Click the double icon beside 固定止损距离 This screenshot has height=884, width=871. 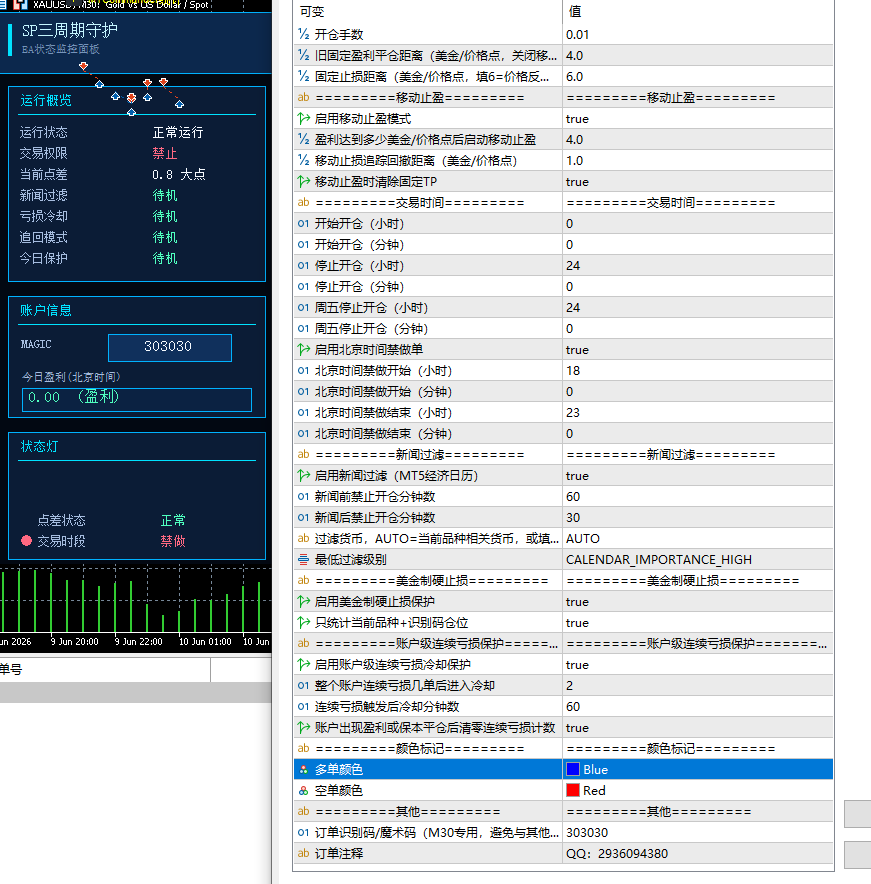coord(303,77)
